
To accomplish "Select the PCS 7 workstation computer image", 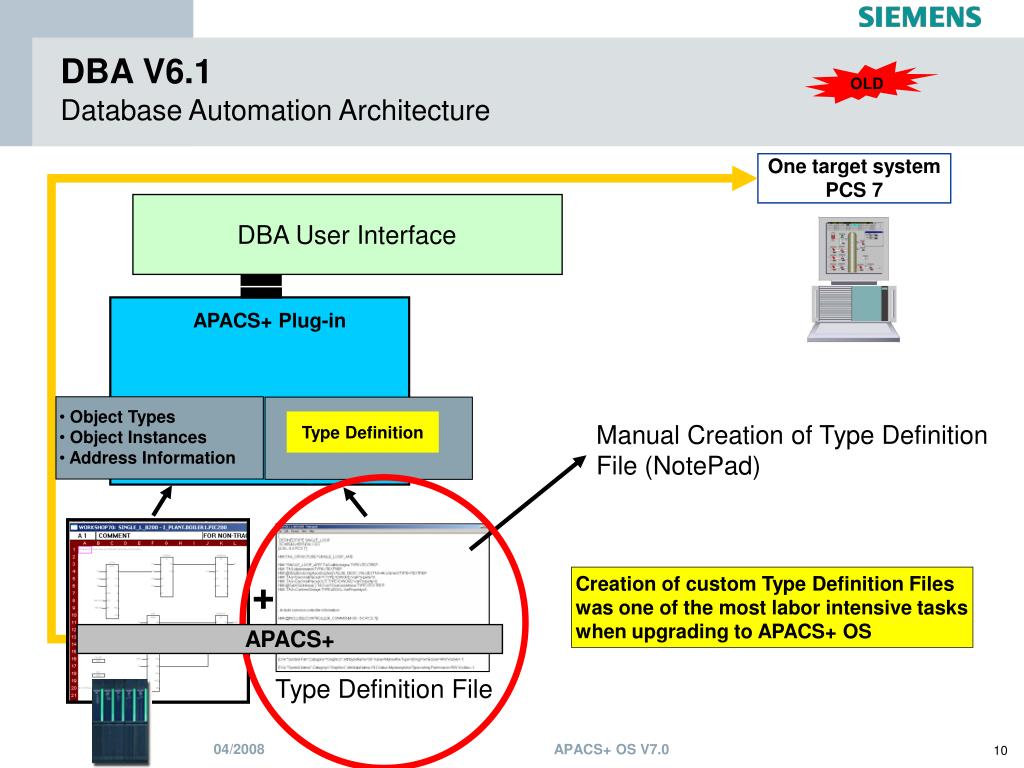I will (854, 279).
